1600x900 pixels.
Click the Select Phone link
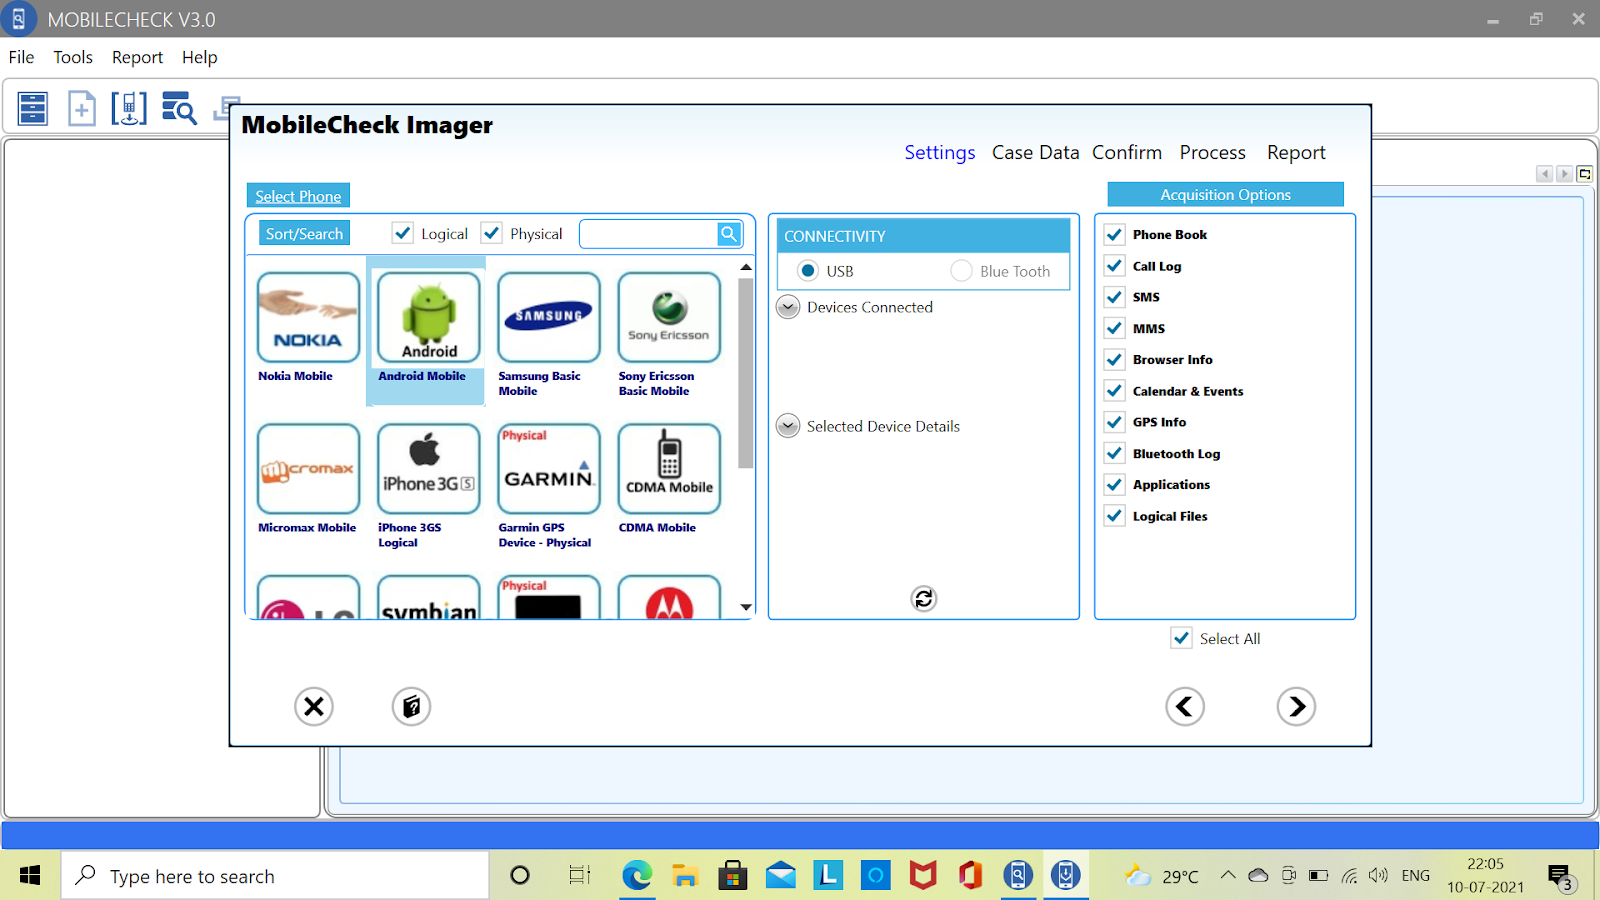point(298,196)
